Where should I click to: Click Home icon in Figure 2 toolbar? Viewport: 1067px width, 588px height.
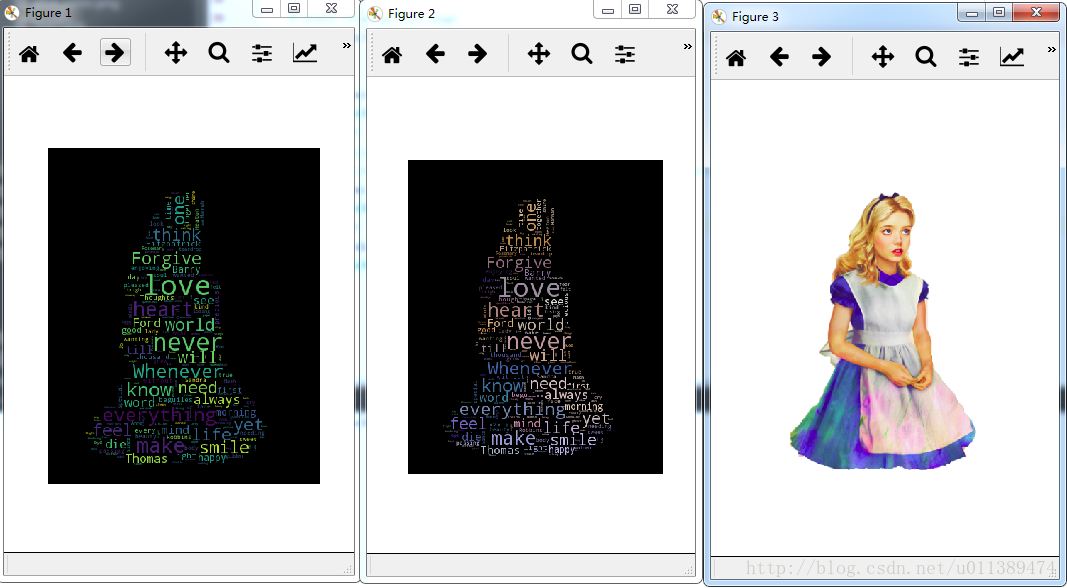pyautogui.click(x=392, y=54)
